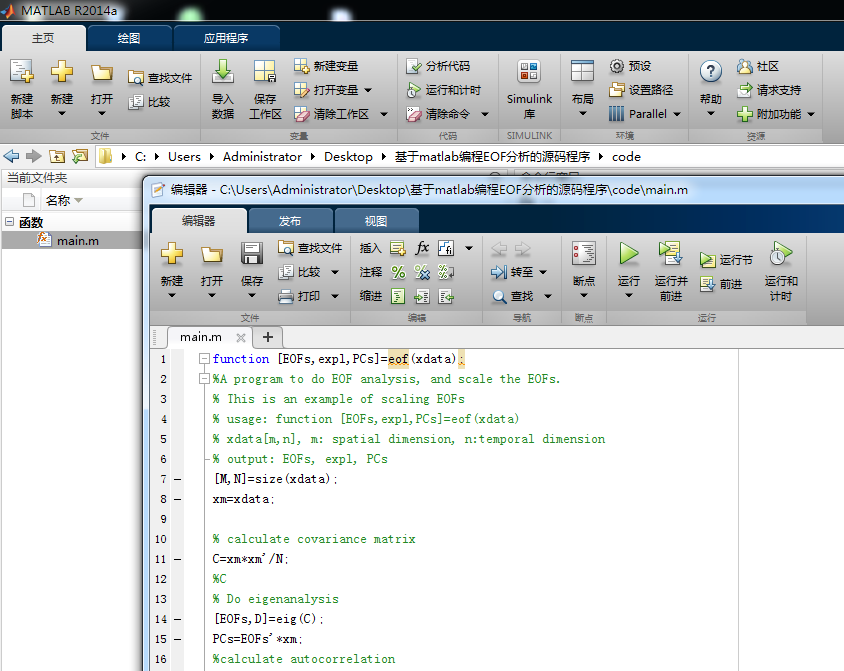Viewport: 844px width, 671px height.
Task: Expand Add-Ons (附加功能) dropdown
Action: (x=811, y=114)
